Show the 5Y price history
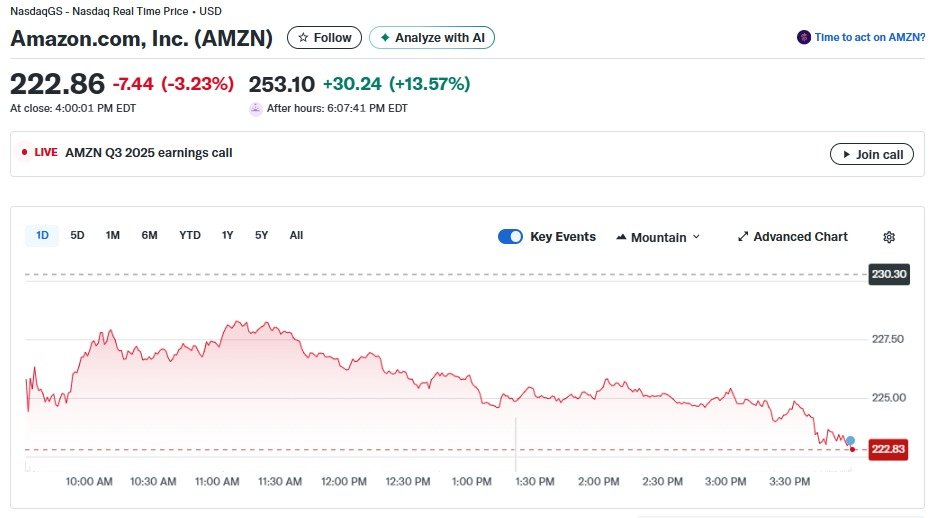The image size is (934, 518). point(261,236)
